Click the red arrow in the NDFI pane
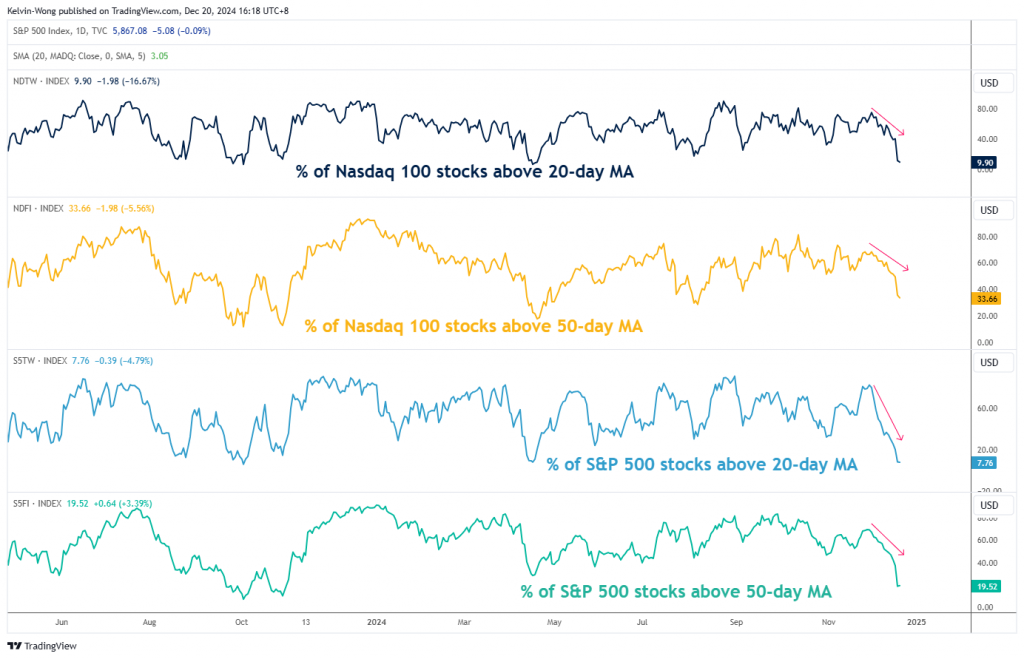1024x659 pixels. 889,257
